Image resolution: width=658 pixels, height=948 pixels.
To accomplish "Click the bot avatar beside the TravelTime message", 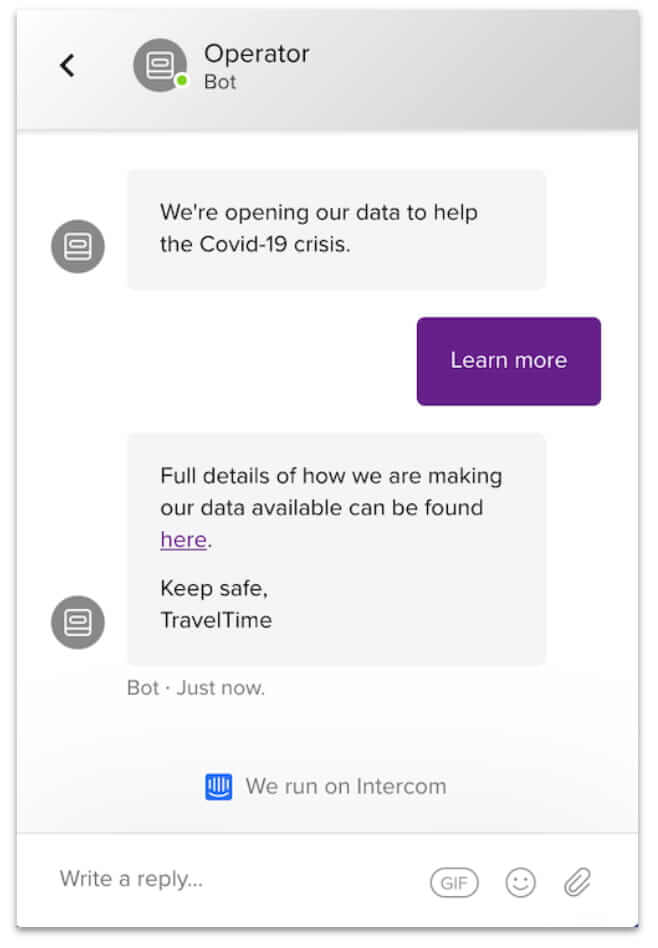I will (x=78, y=622).
